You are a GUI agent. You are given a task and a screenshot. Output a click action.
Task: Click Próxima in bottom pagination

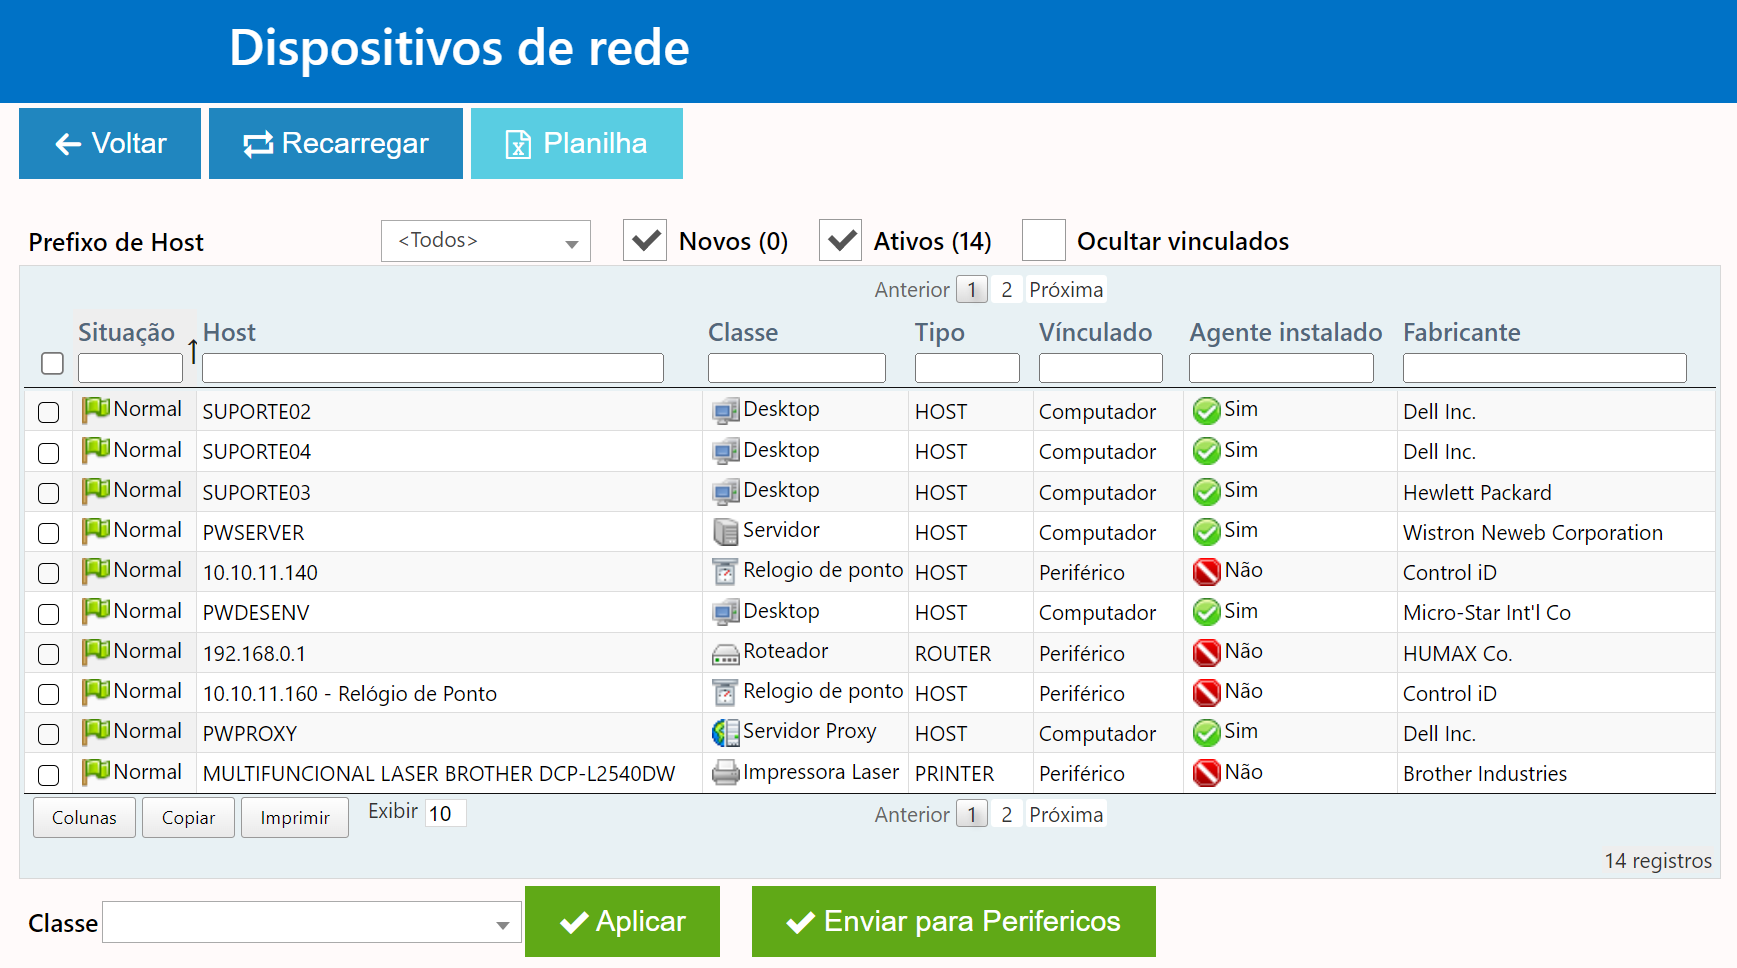[1066, 815]
